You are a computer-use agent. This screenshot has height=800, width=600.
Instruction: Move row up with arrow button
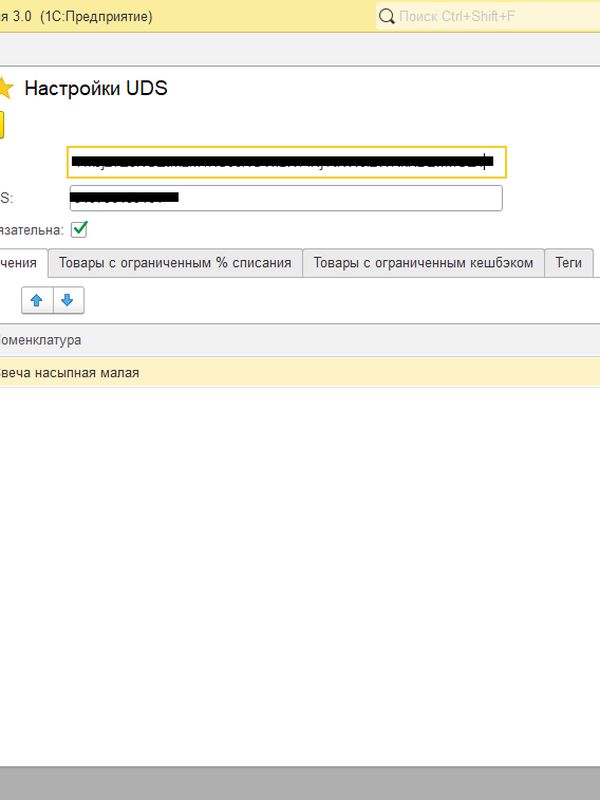[37, 301]
